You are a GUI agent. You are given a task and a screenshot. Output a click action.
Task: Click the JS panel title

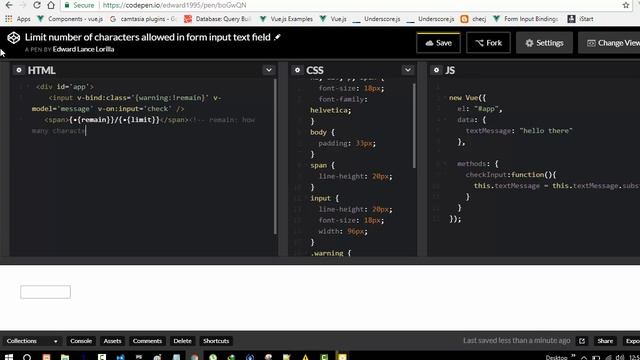(450, 70)
